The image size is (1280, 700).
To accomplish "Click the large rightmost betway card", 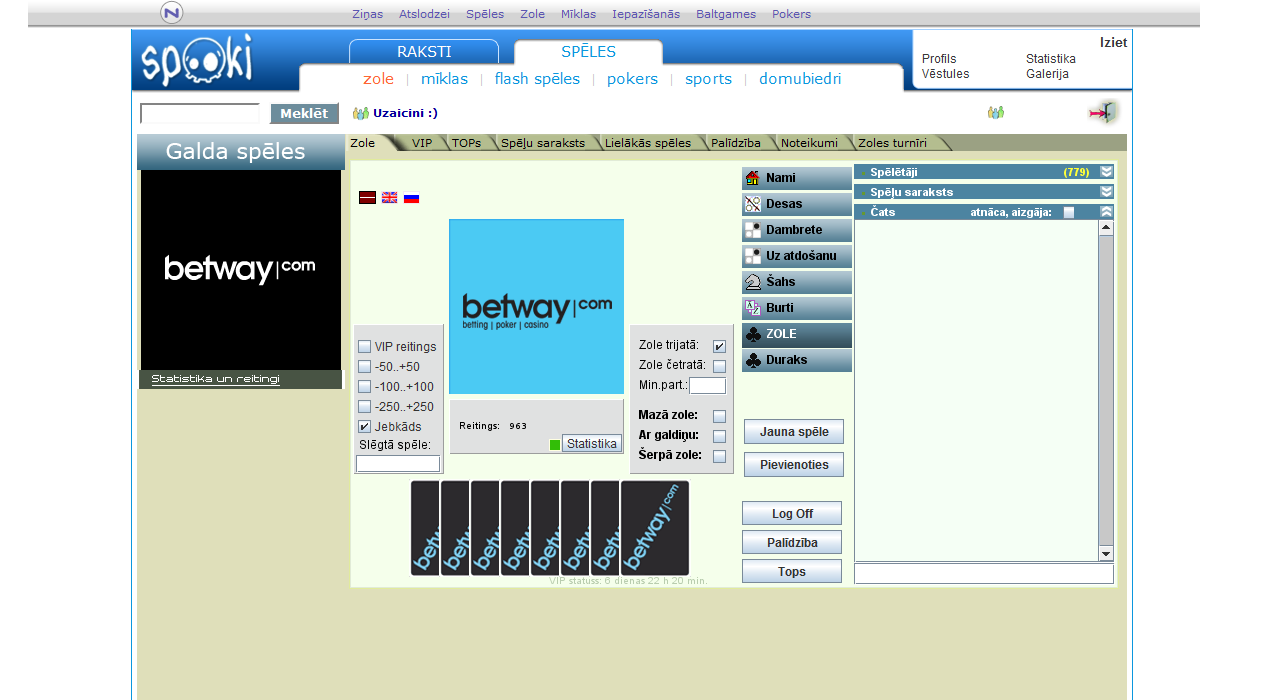I will (x=655, y=528).
